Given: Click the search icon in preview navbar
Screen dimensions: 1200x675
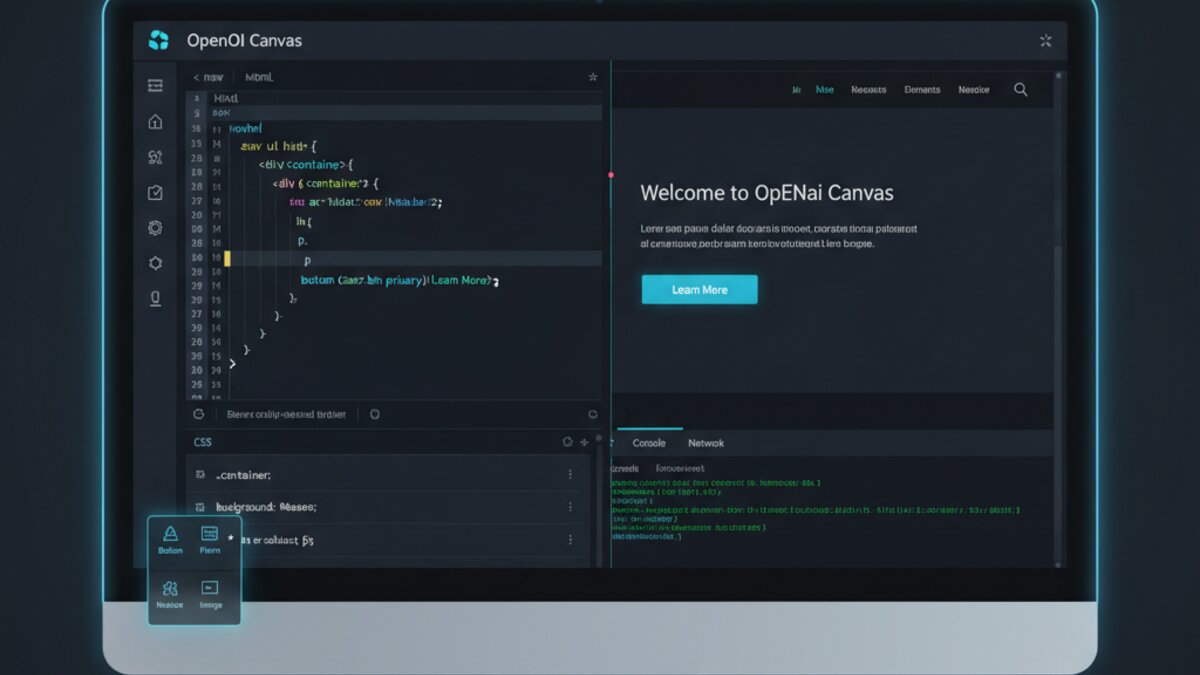Looking at the screenshot, I should click(x=1021, y=89).
